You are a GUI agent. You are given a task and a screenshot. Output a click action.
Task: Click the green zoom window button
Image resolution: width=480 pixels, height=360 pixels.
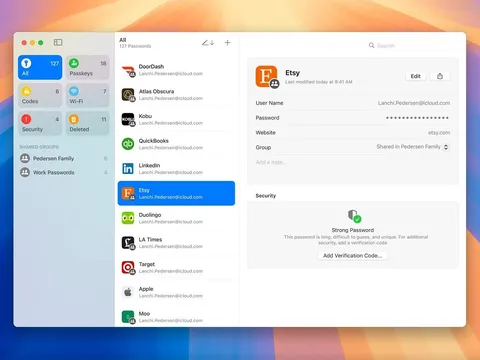coord(40,43)
